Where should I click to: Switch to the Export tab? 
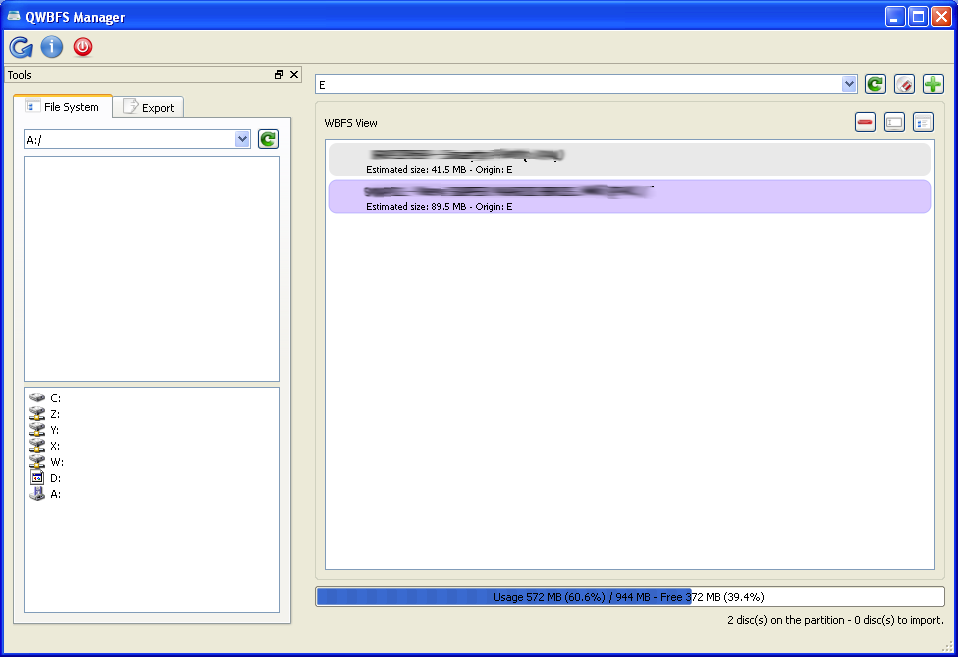(x=148, y=107)
